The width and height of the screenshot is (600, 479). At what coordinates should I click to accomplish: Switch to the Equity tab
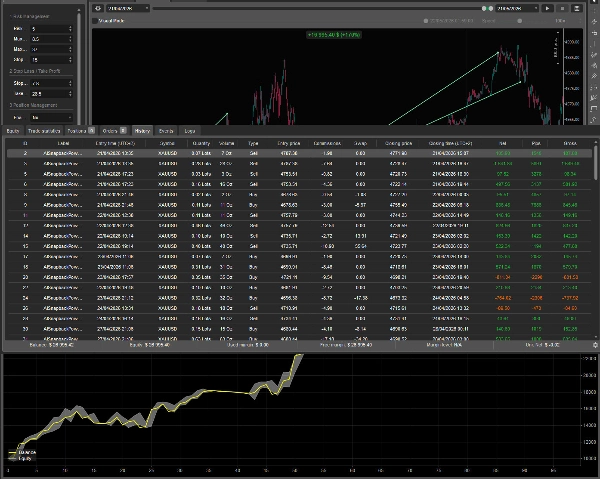click(13, 131)
